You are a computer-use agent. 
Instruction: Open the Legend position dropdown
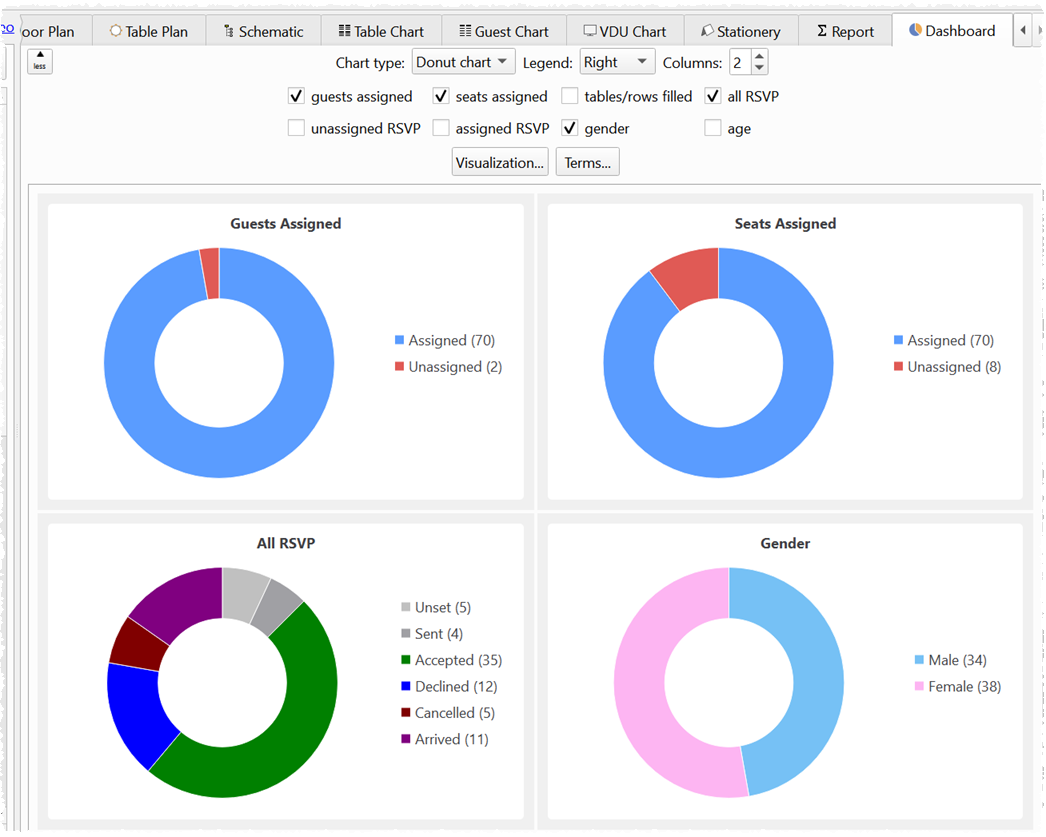click(617, 62)
